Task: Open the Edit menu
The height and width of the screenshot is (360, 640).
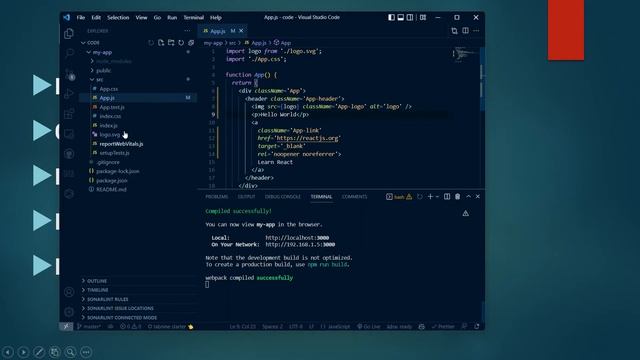Action: [96, 18]
